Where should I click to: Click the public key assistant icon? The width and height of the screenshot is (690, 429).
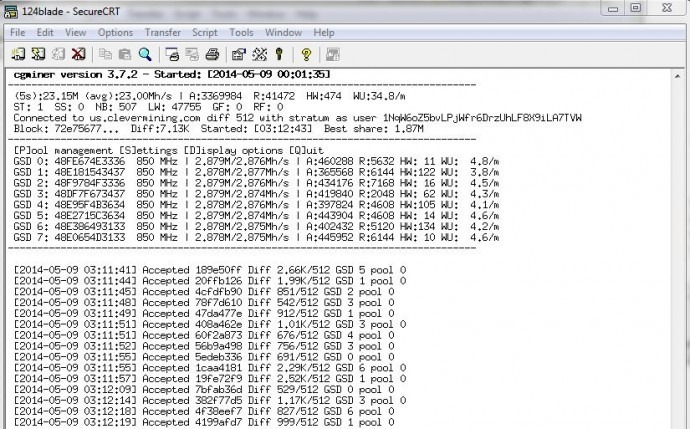(279, 54)
